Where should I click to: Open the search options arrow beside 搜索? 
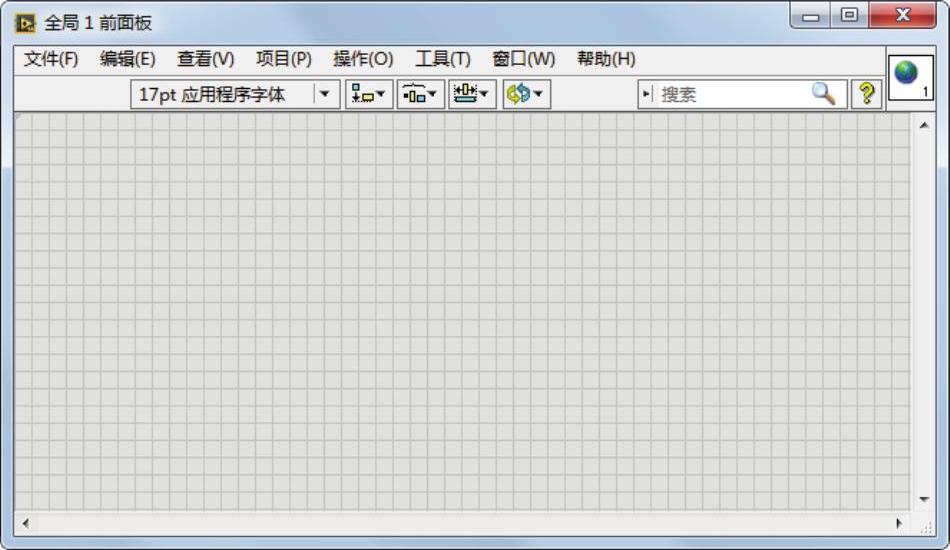pyautogui.click(x=646, y=94)
